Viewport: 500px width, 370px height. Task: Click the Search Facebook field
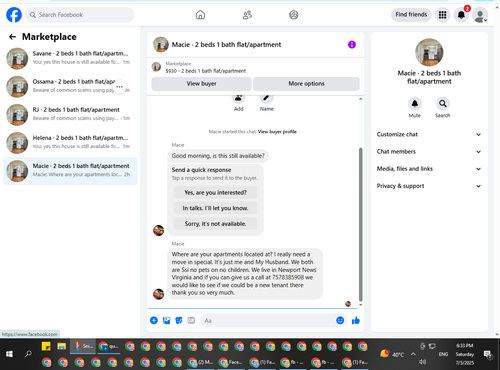(80, 15)
